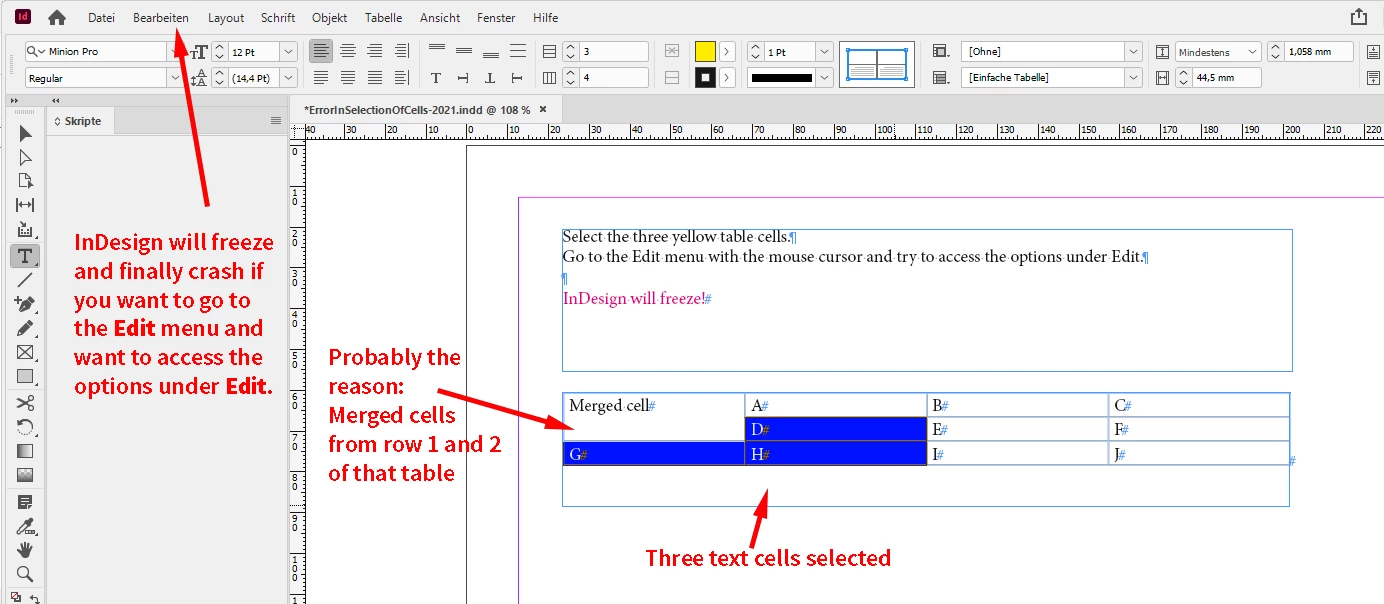
Task: Click the merge cells icon
Action: click(672, 51)
